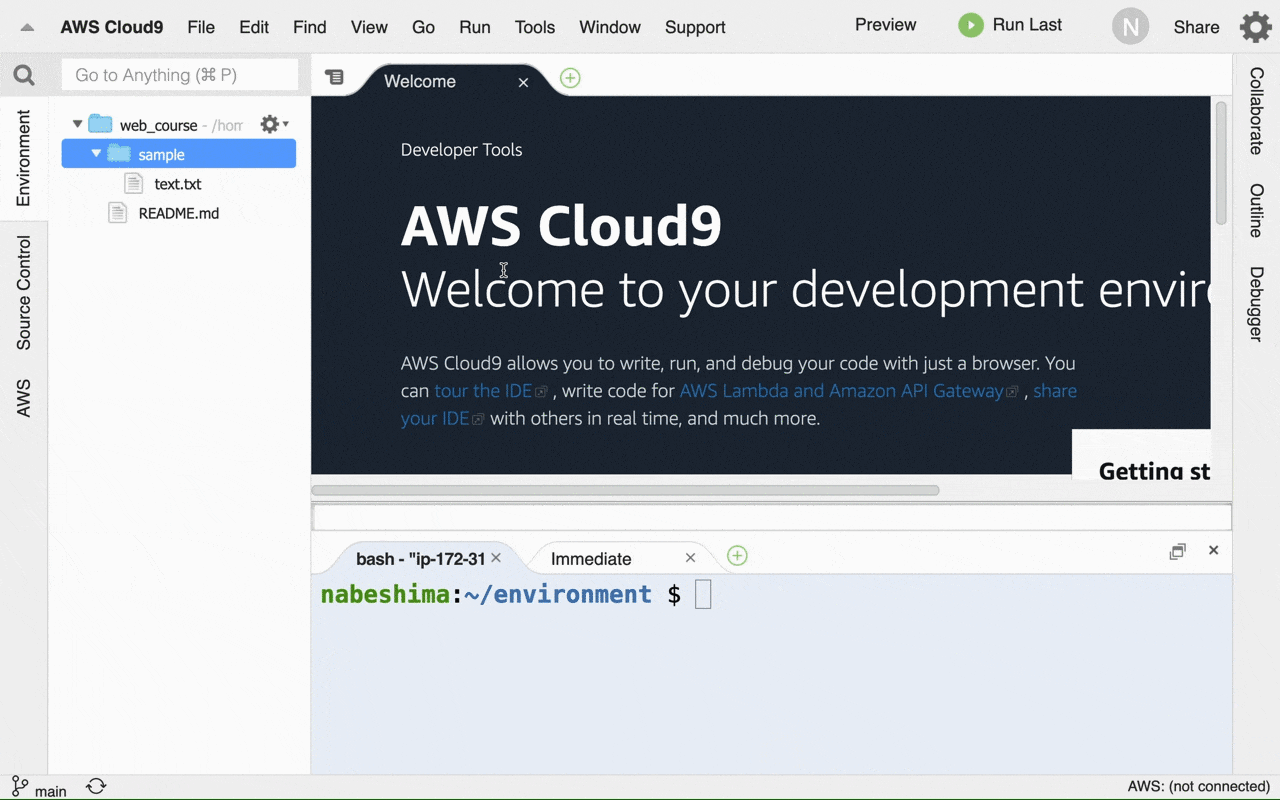Image resolution: width=1280 pixels, height=800 pixels.
Task: Select README.md in the file tree
Action: (179, 213)
